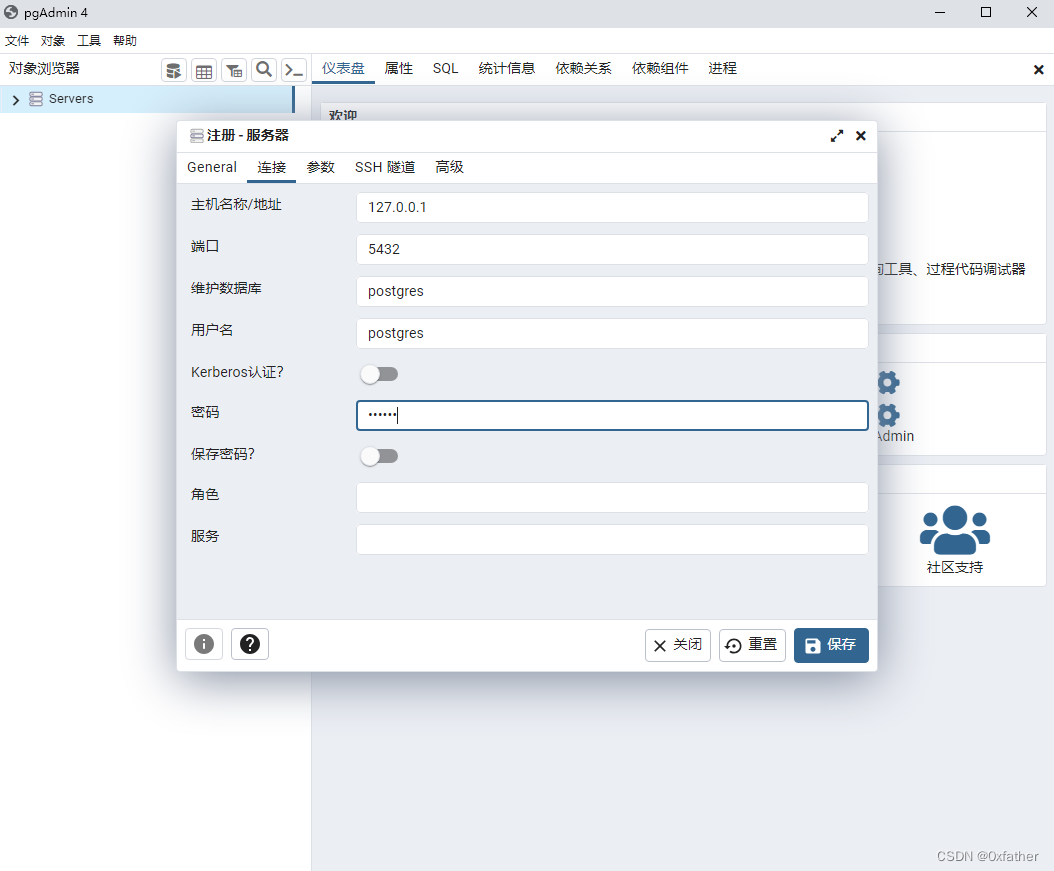1054x871 pixels.
Task: Click the Search Objects magnifier icon
Action: click(263, 70)
